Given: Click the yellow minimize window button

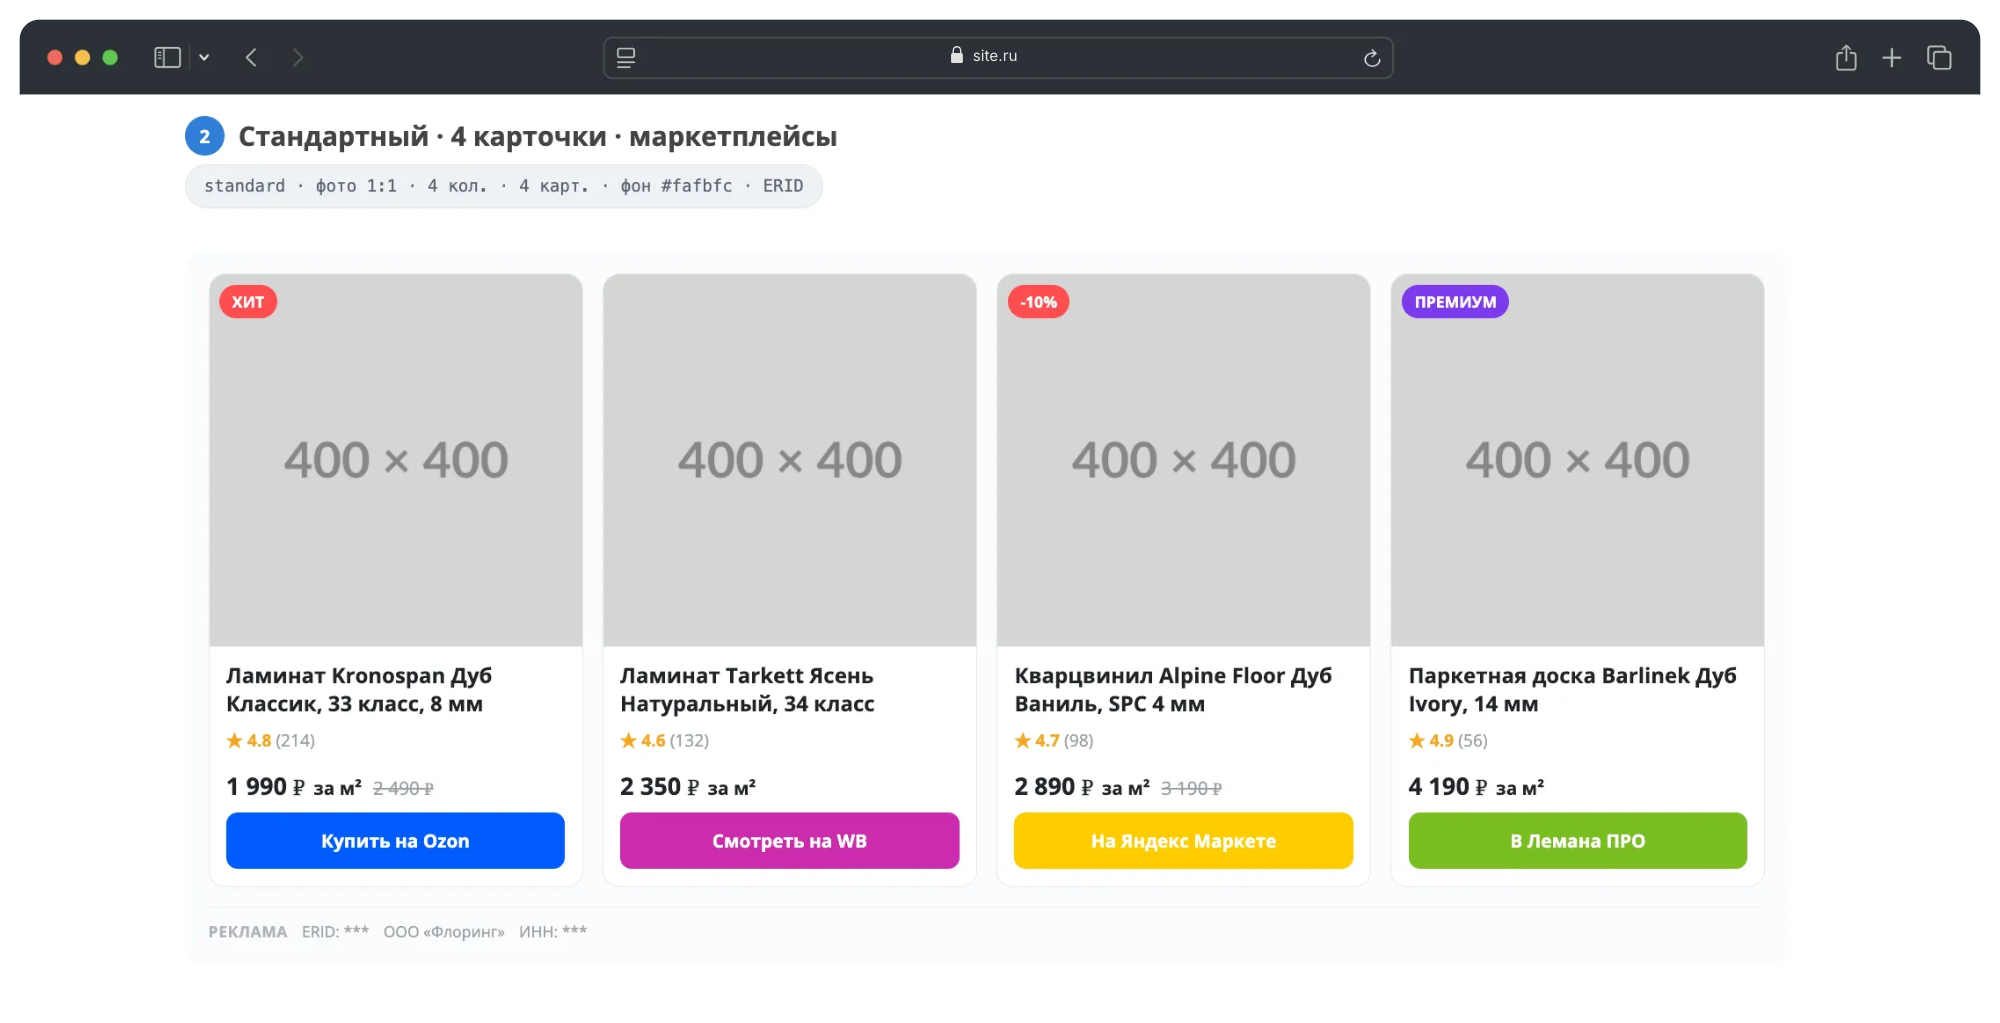Looking at the screenshot, I should click(x=82, y=57).
